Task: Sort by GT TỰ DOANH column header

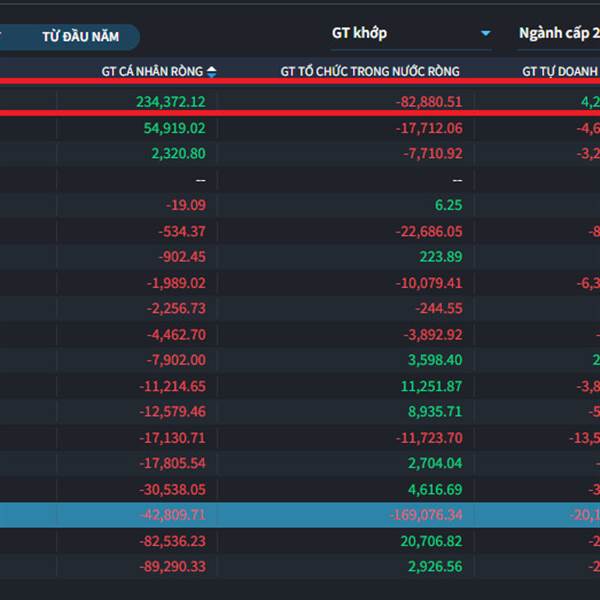Action: 560,72
